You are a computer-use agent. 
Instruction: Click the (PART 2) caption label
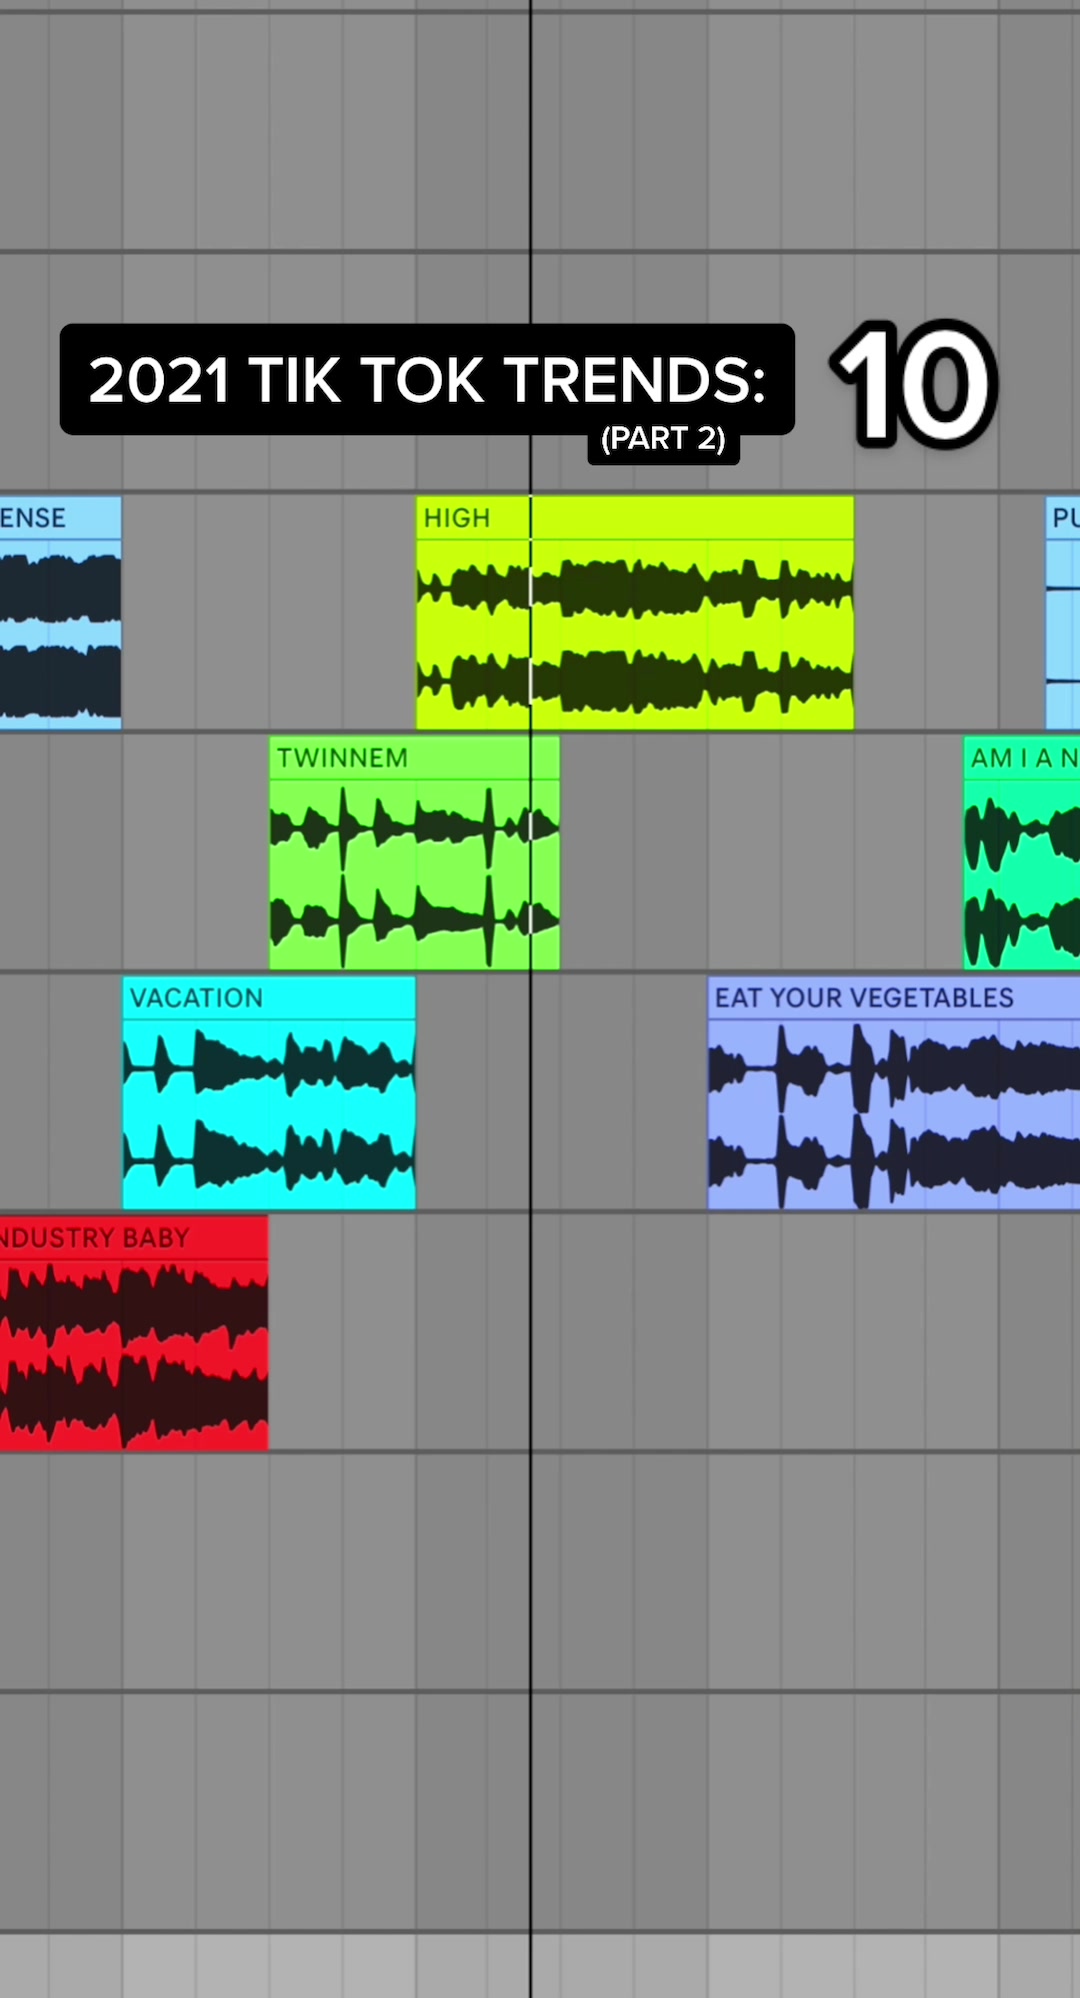coord(663,439)
